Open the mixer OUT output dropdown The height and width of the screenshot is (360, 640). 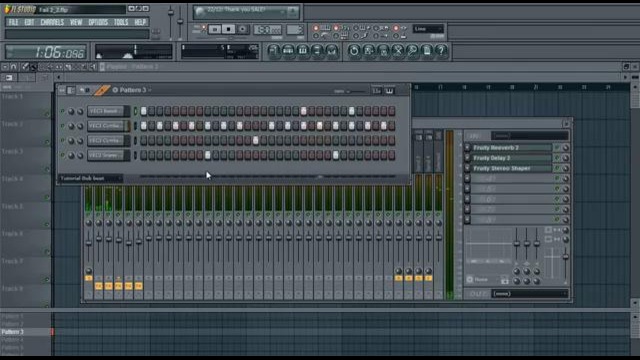tap(529, 294)
